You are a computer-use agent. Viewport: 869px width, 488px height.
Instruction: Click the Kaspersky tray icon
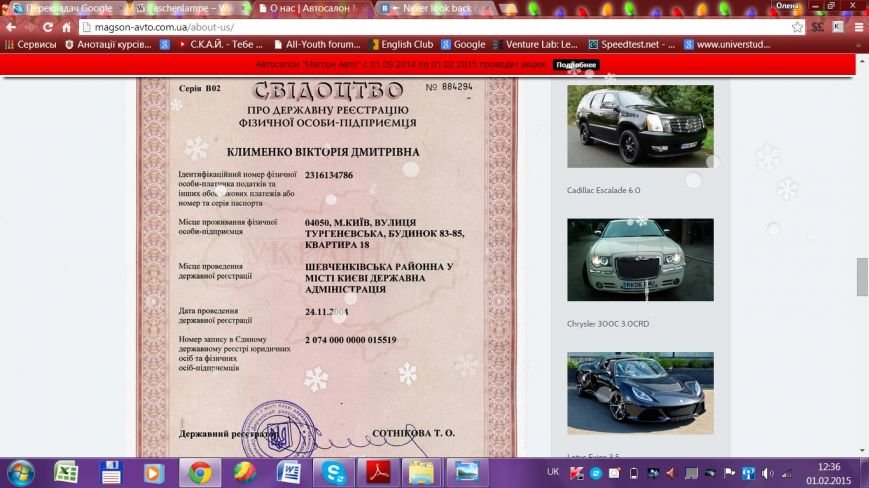[x=576, y=473]
